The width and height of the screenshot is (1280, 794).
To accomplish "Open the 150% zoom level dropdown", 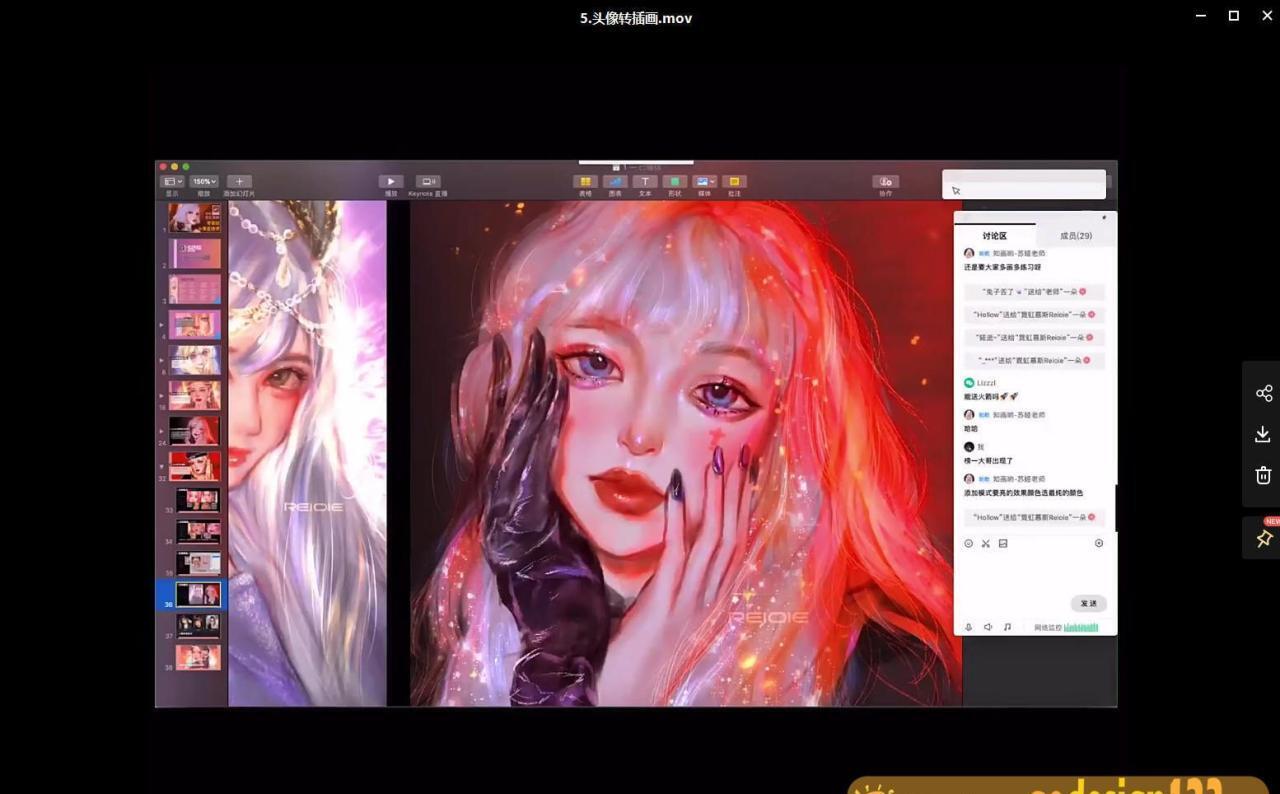I will click(204, 182).
